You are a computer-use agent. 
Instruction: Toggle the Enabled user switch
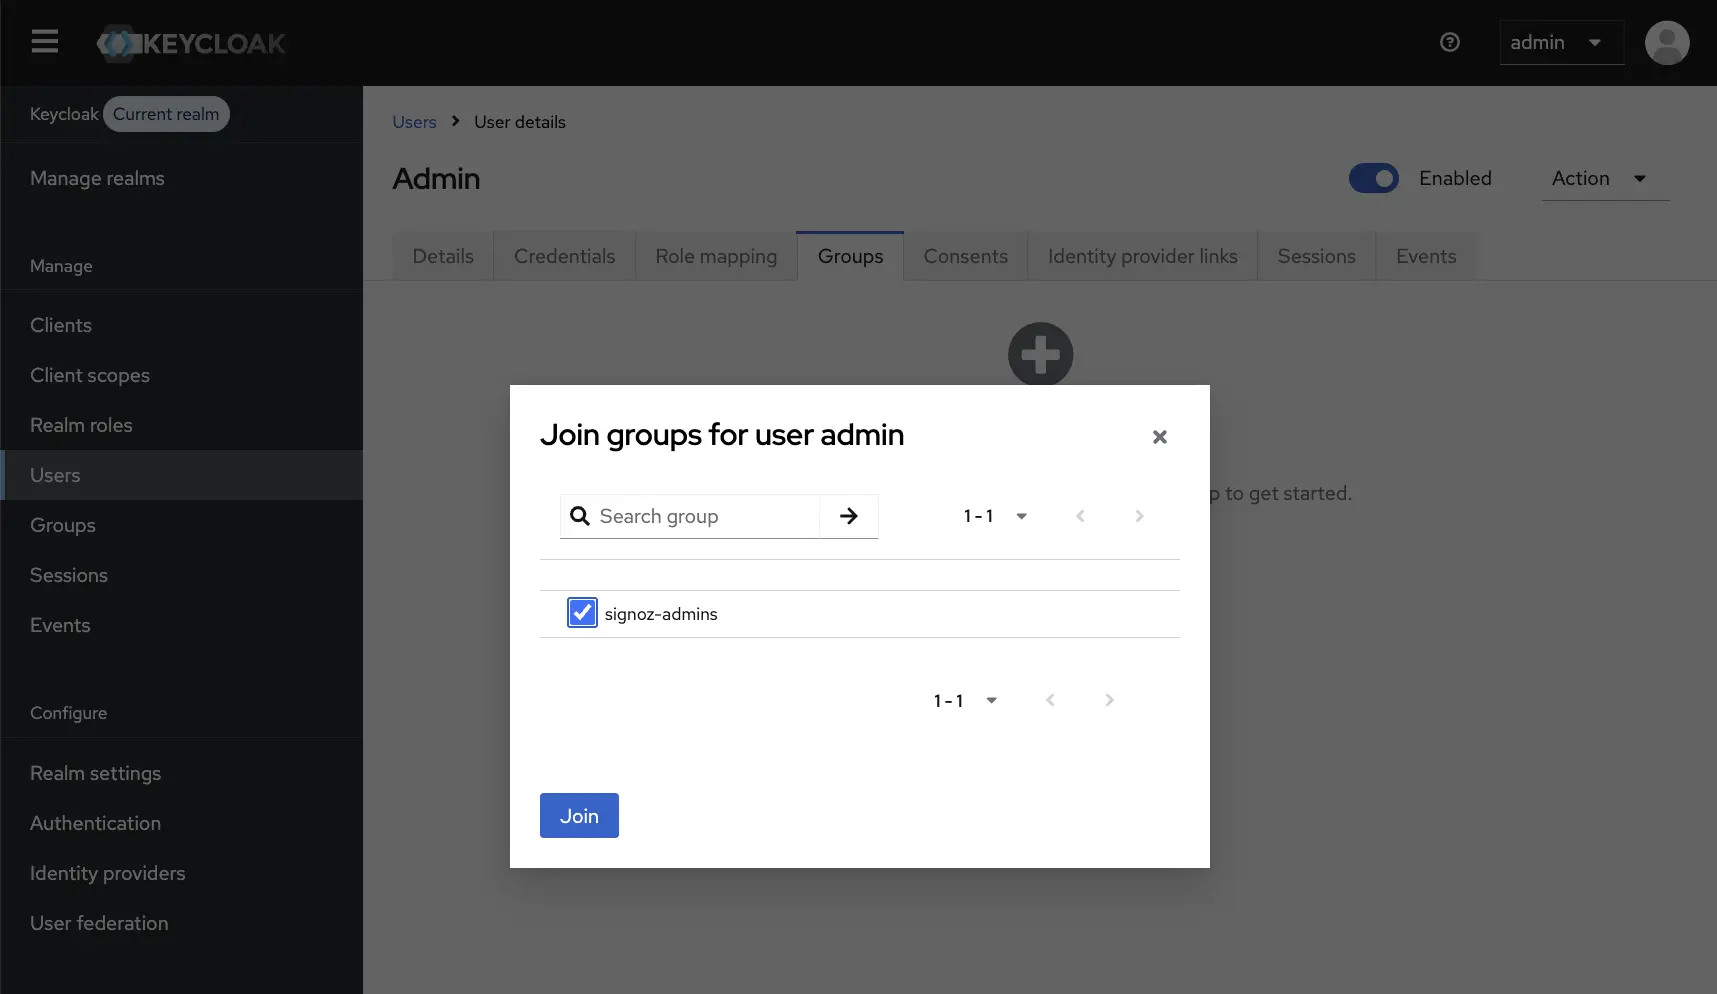point(1373,178)
